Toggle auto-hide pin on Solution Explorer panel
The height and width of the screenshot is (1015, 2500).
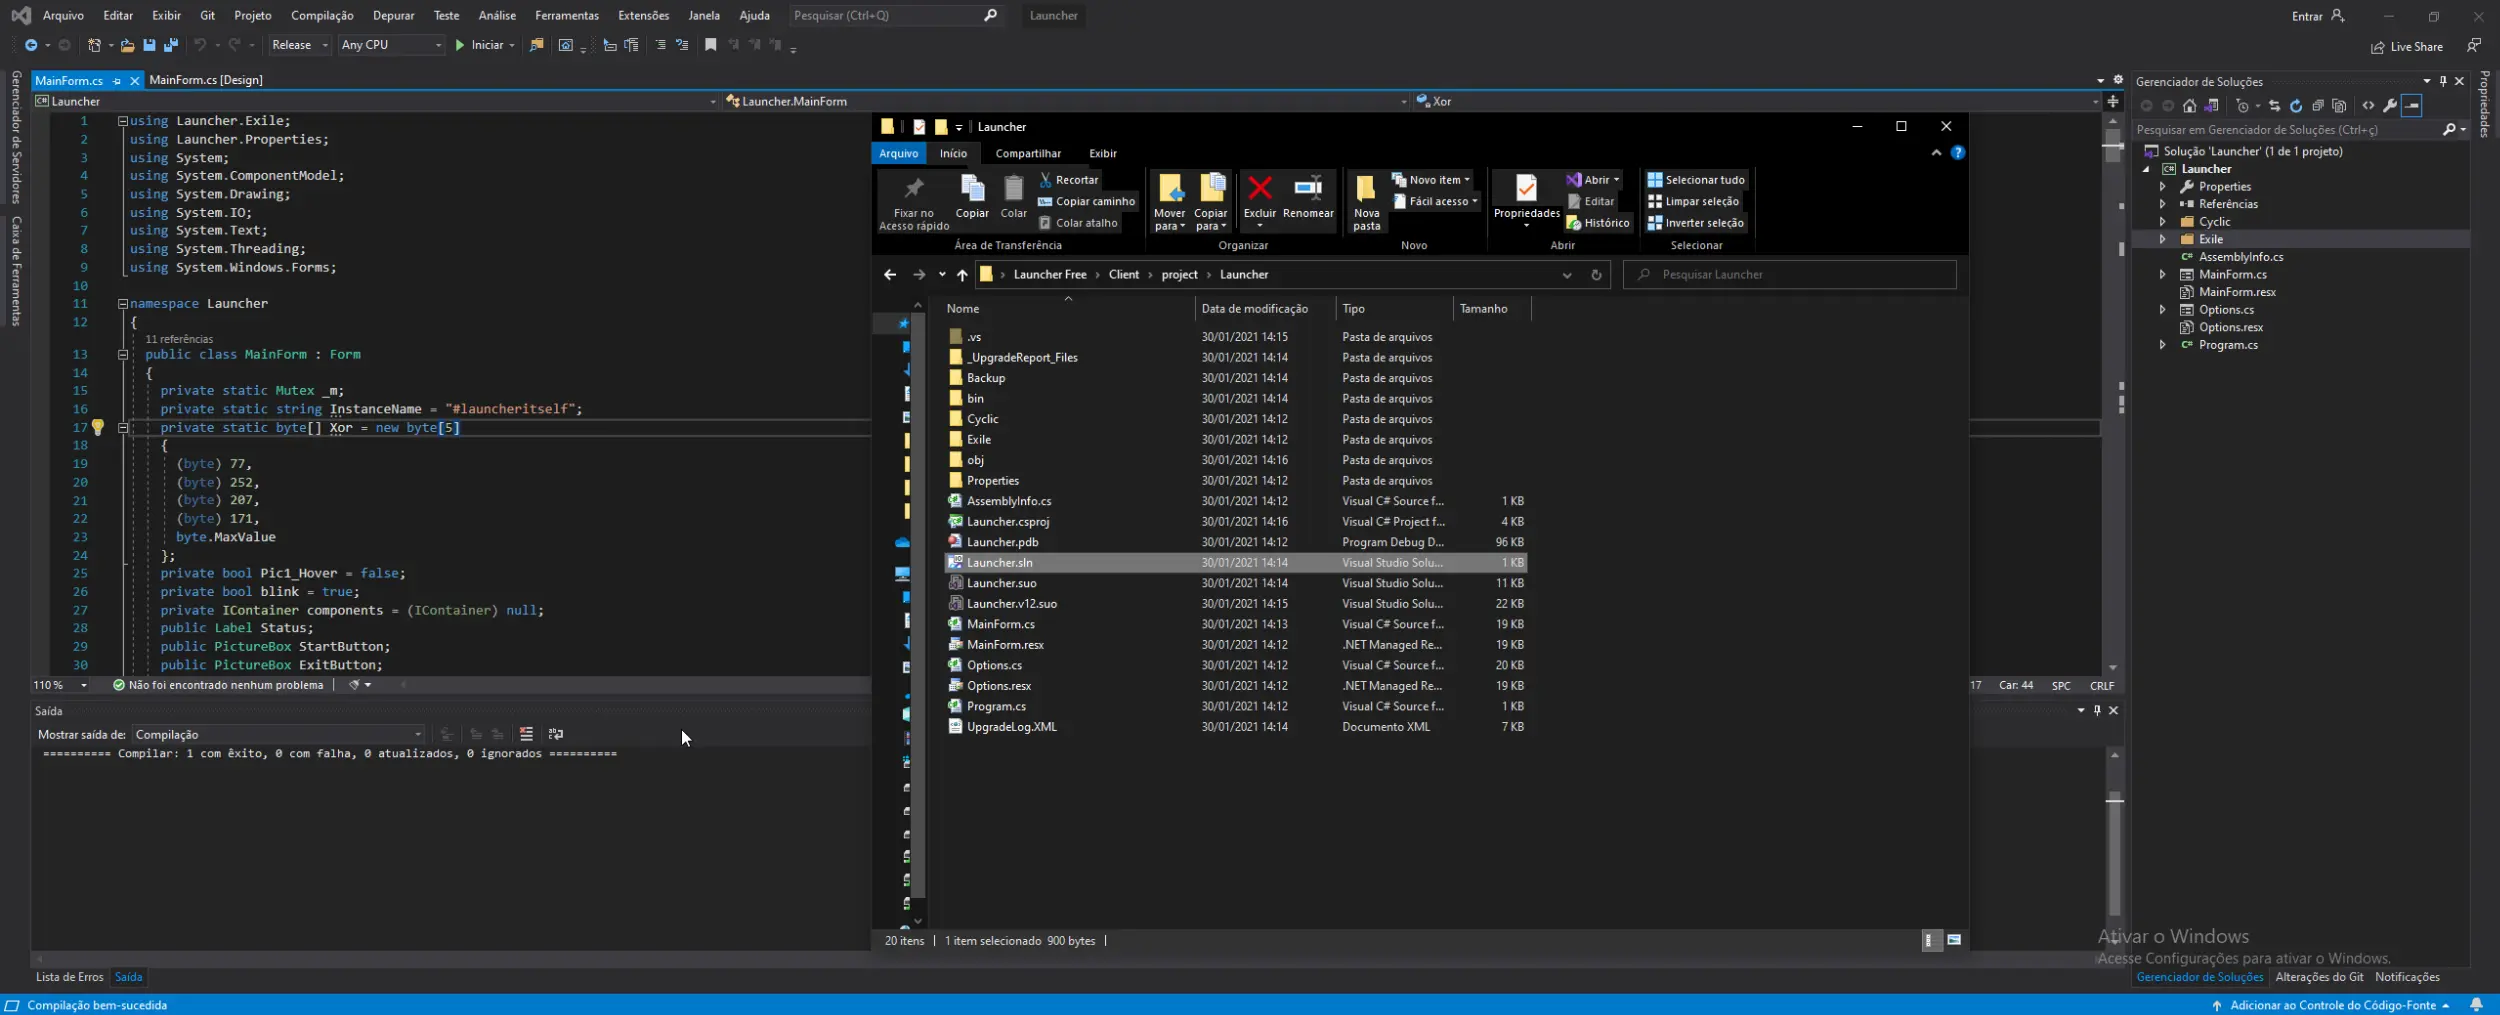[2443, 81]
